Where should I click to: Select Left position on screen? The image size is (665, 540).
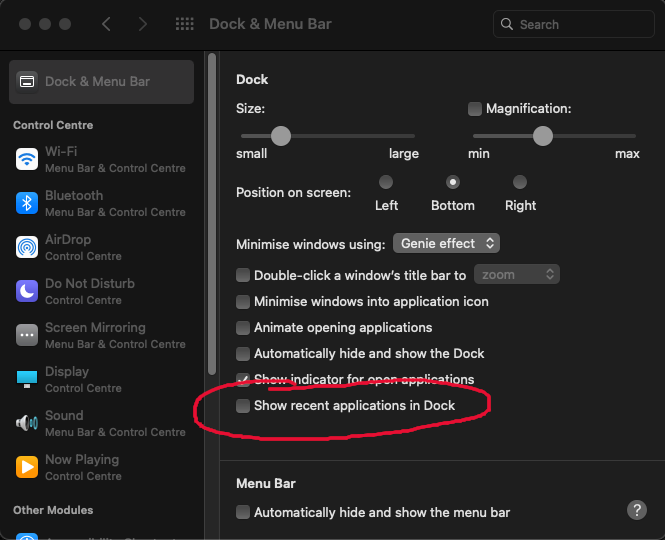(386, 182)
